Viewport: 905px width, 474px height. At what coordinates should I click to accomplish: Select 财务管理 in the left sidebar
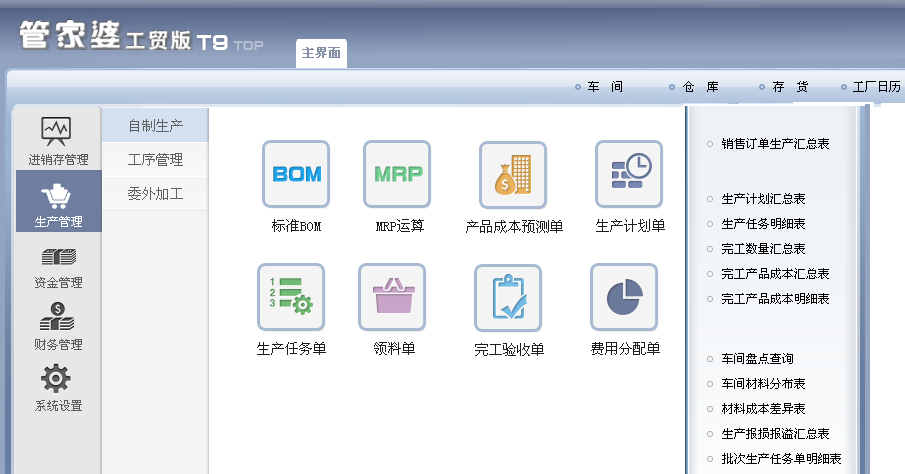58,327
